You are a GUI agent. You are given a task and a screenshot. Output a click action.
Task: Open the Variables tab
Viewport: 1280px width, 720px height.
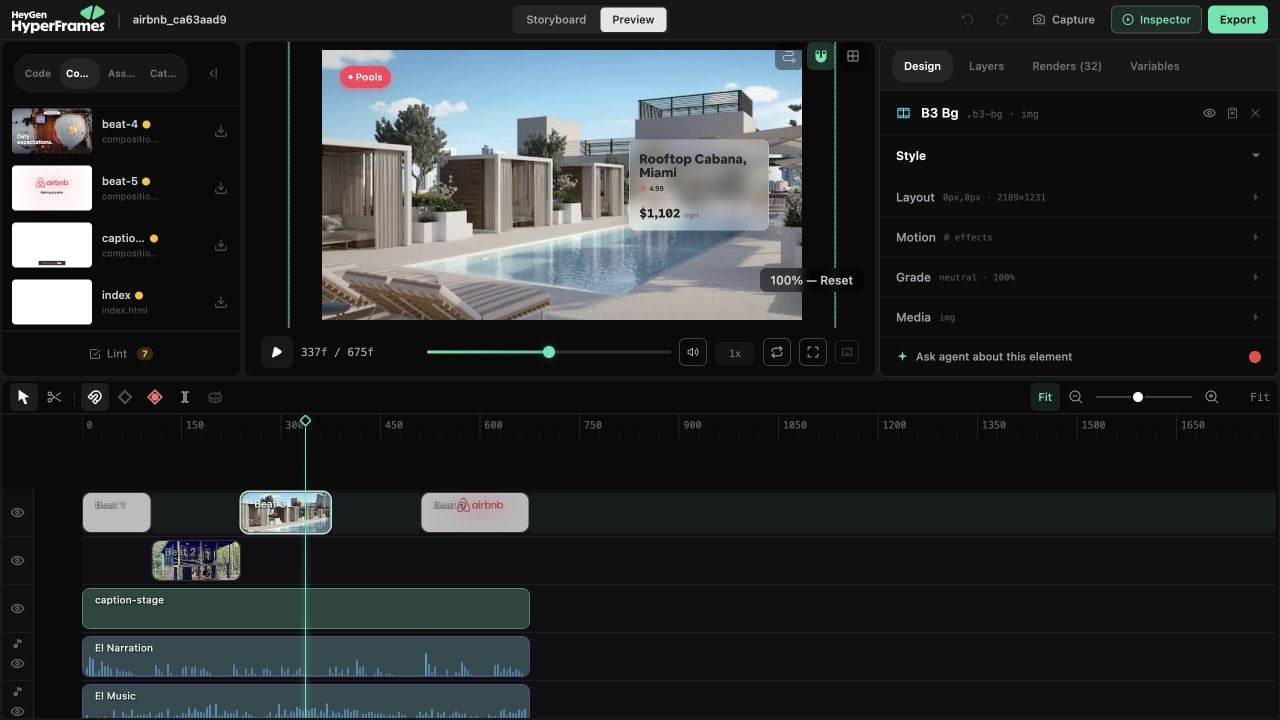coord(1154,66)
